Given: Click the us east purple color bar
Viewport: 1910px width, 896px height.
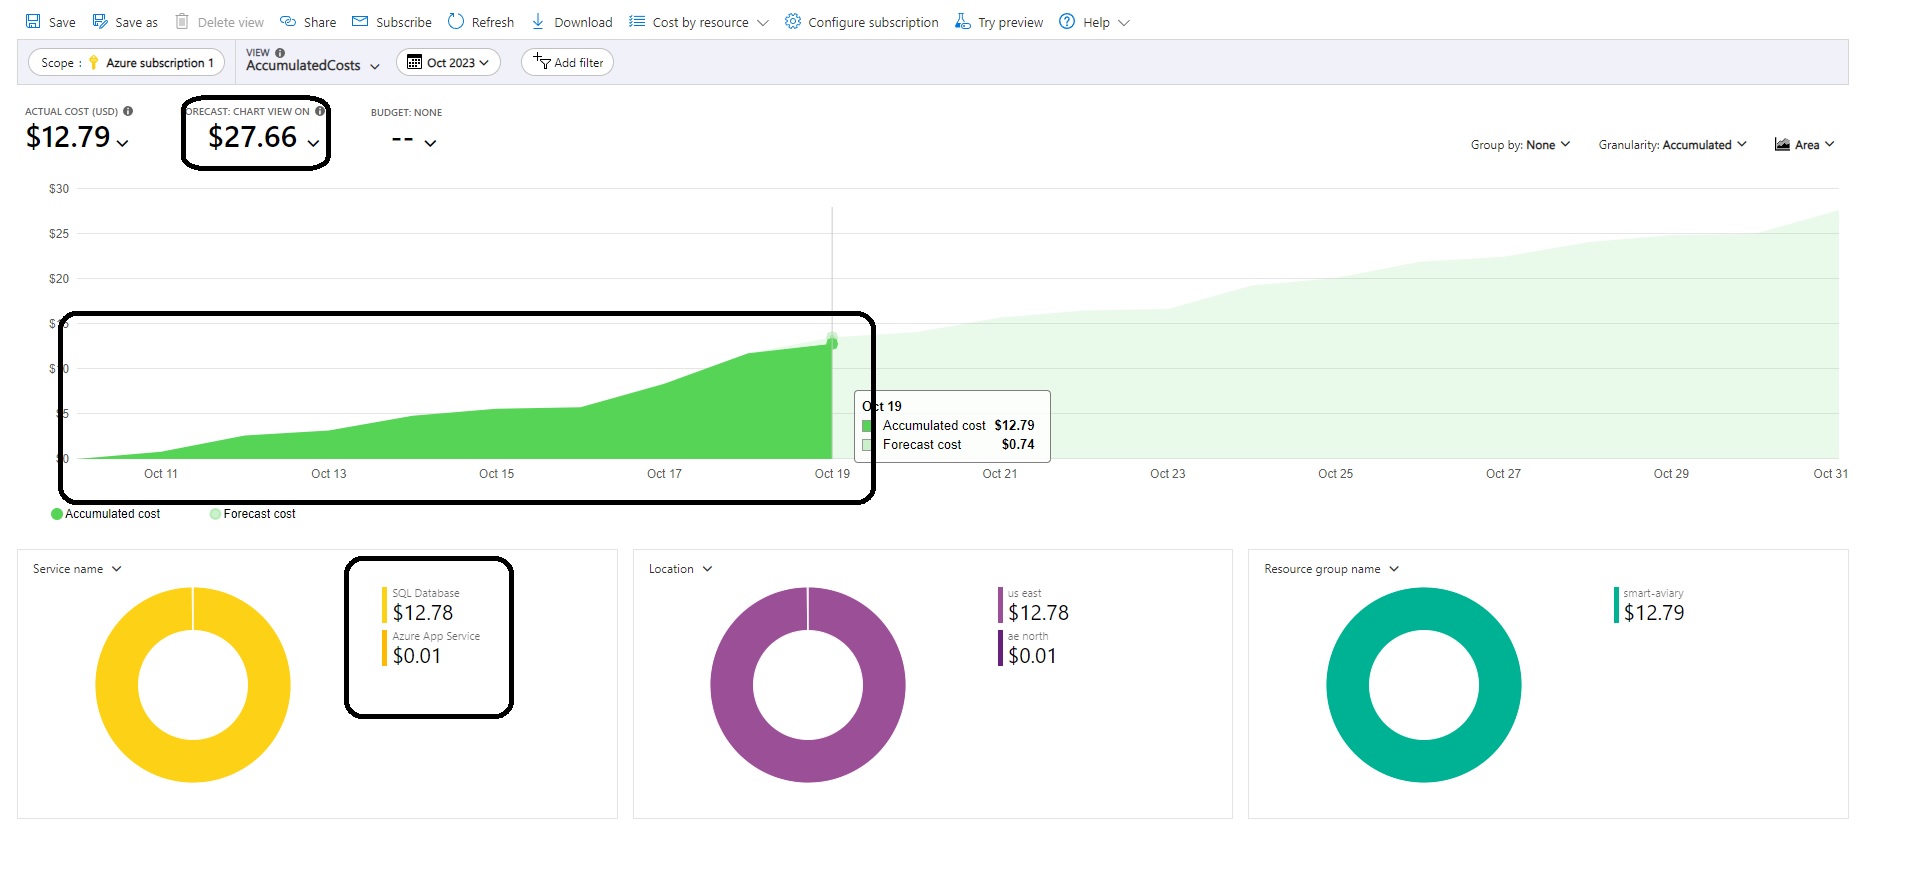Looking at the screenshot, I should pos(1000,605).
